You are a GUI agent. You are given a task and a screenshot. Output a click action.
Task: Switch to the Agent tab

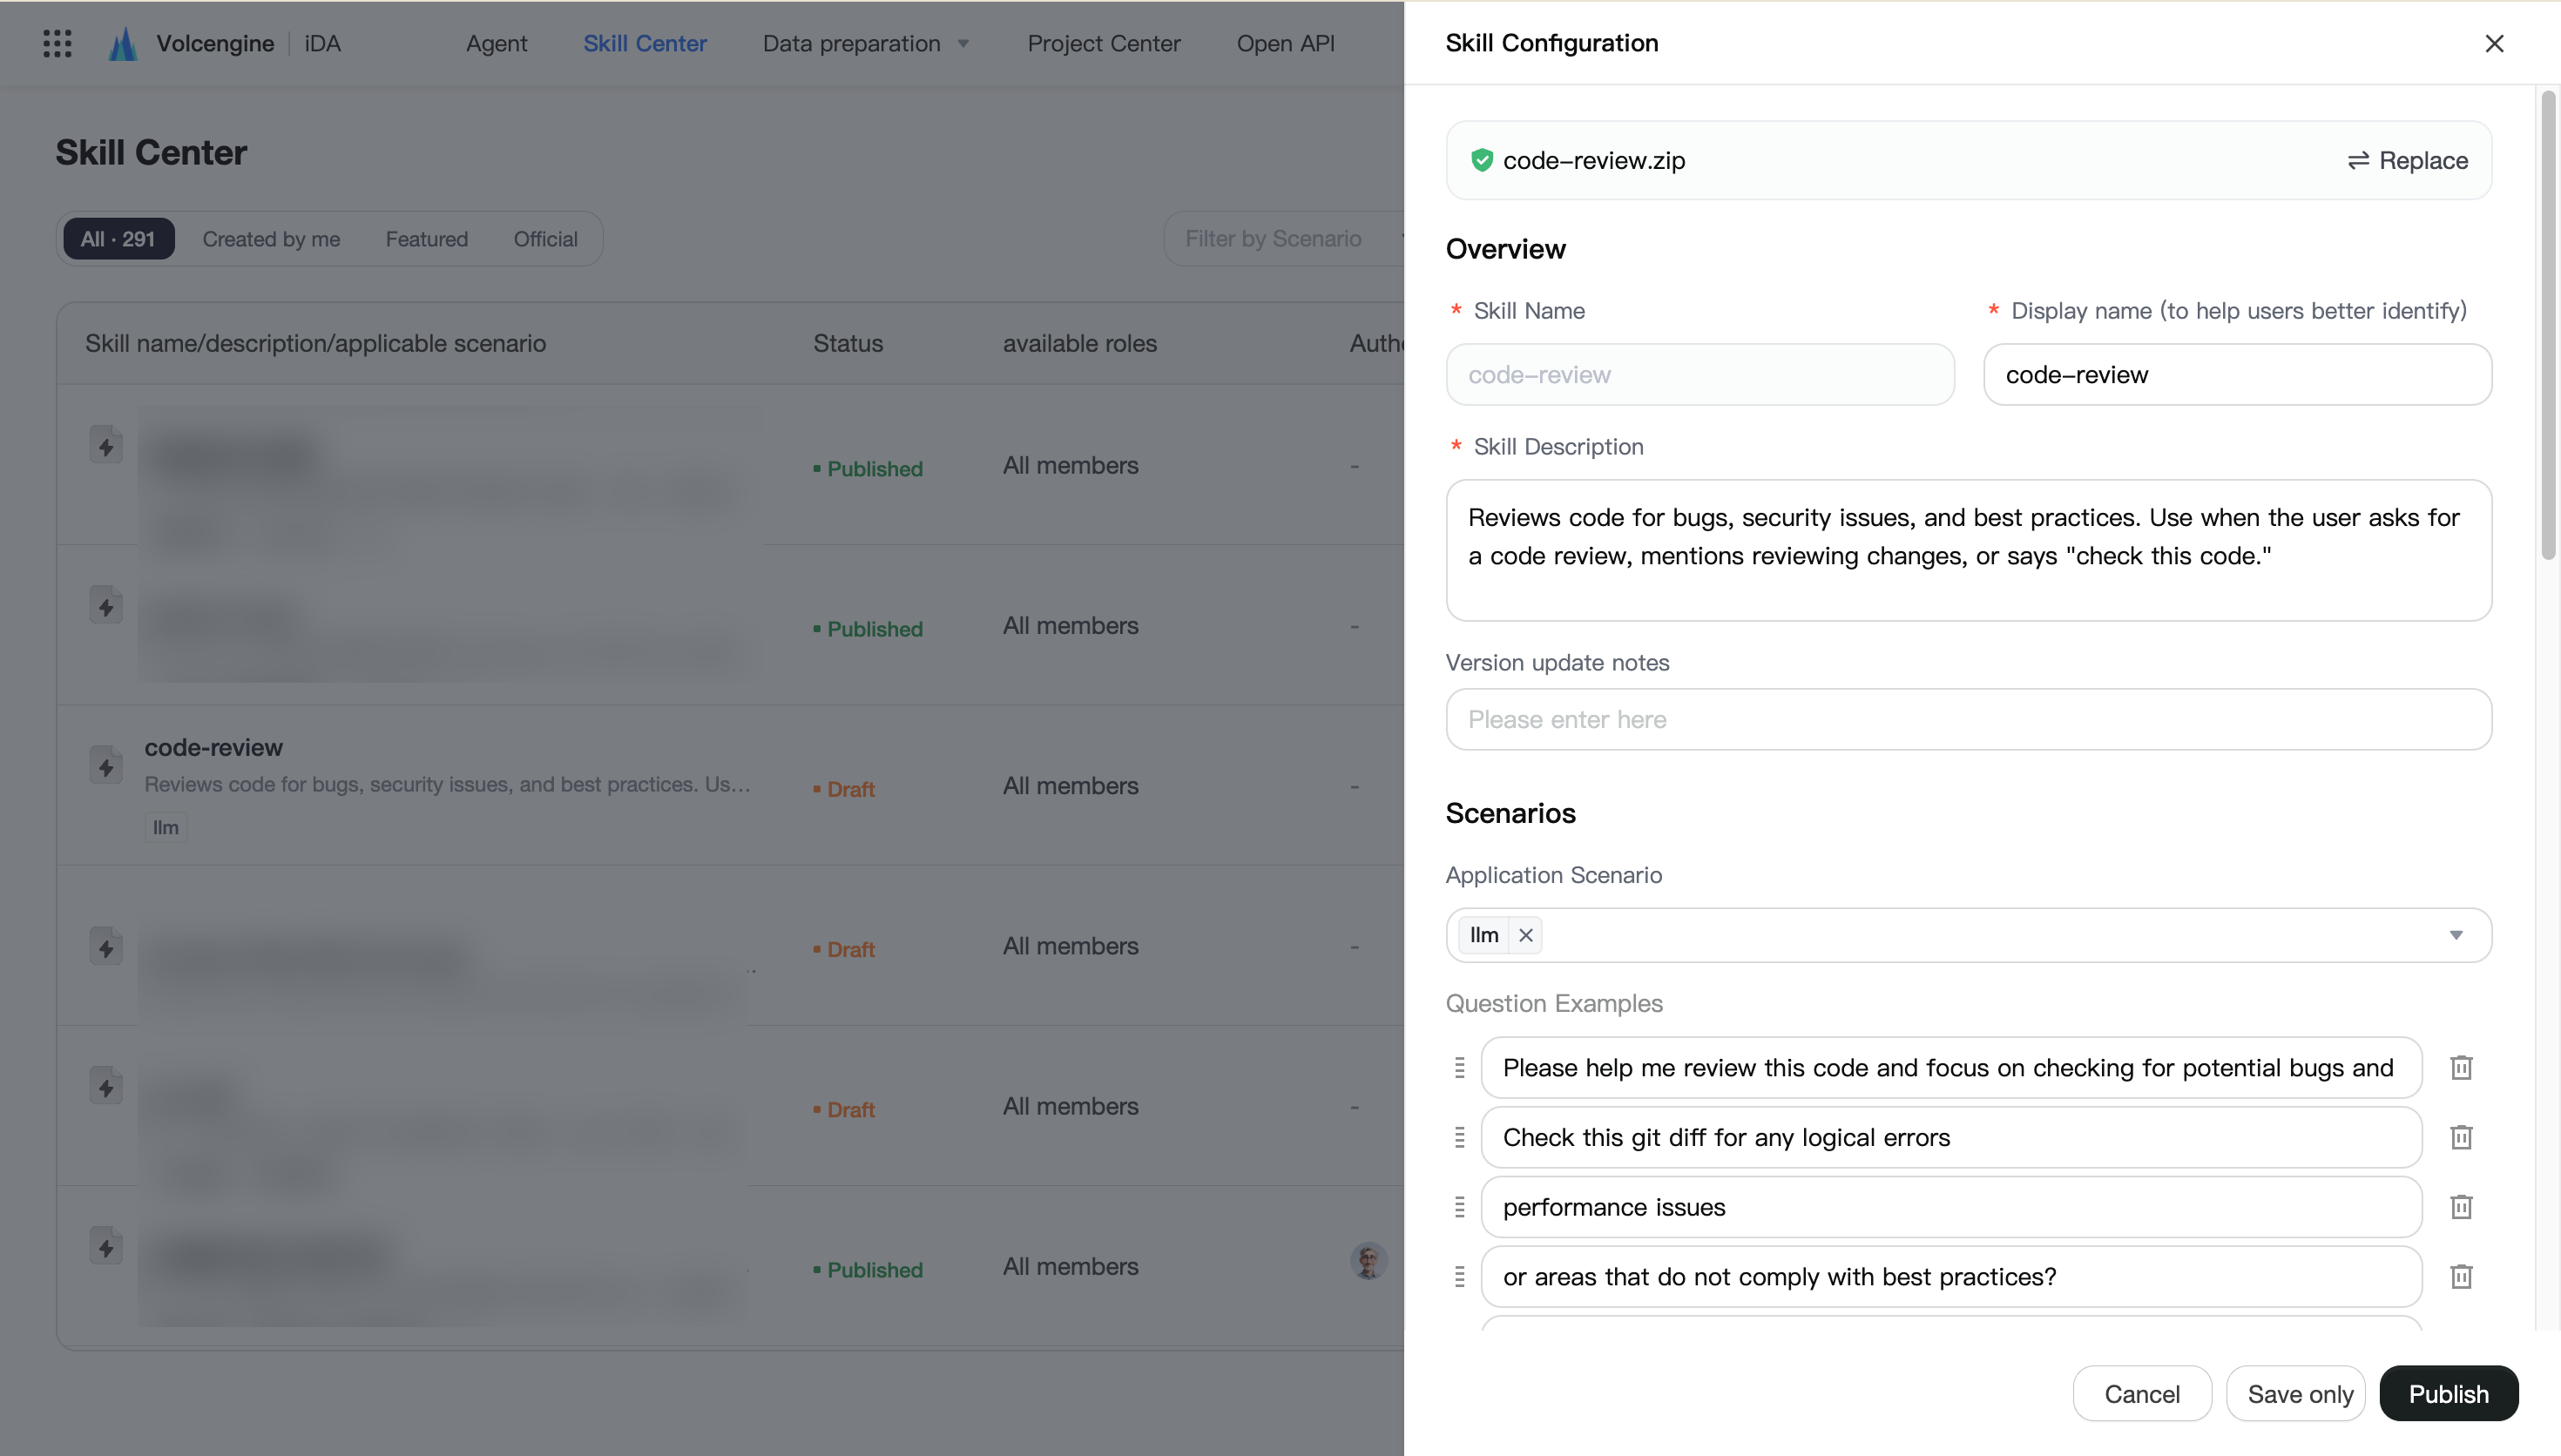tap(497, 43)
